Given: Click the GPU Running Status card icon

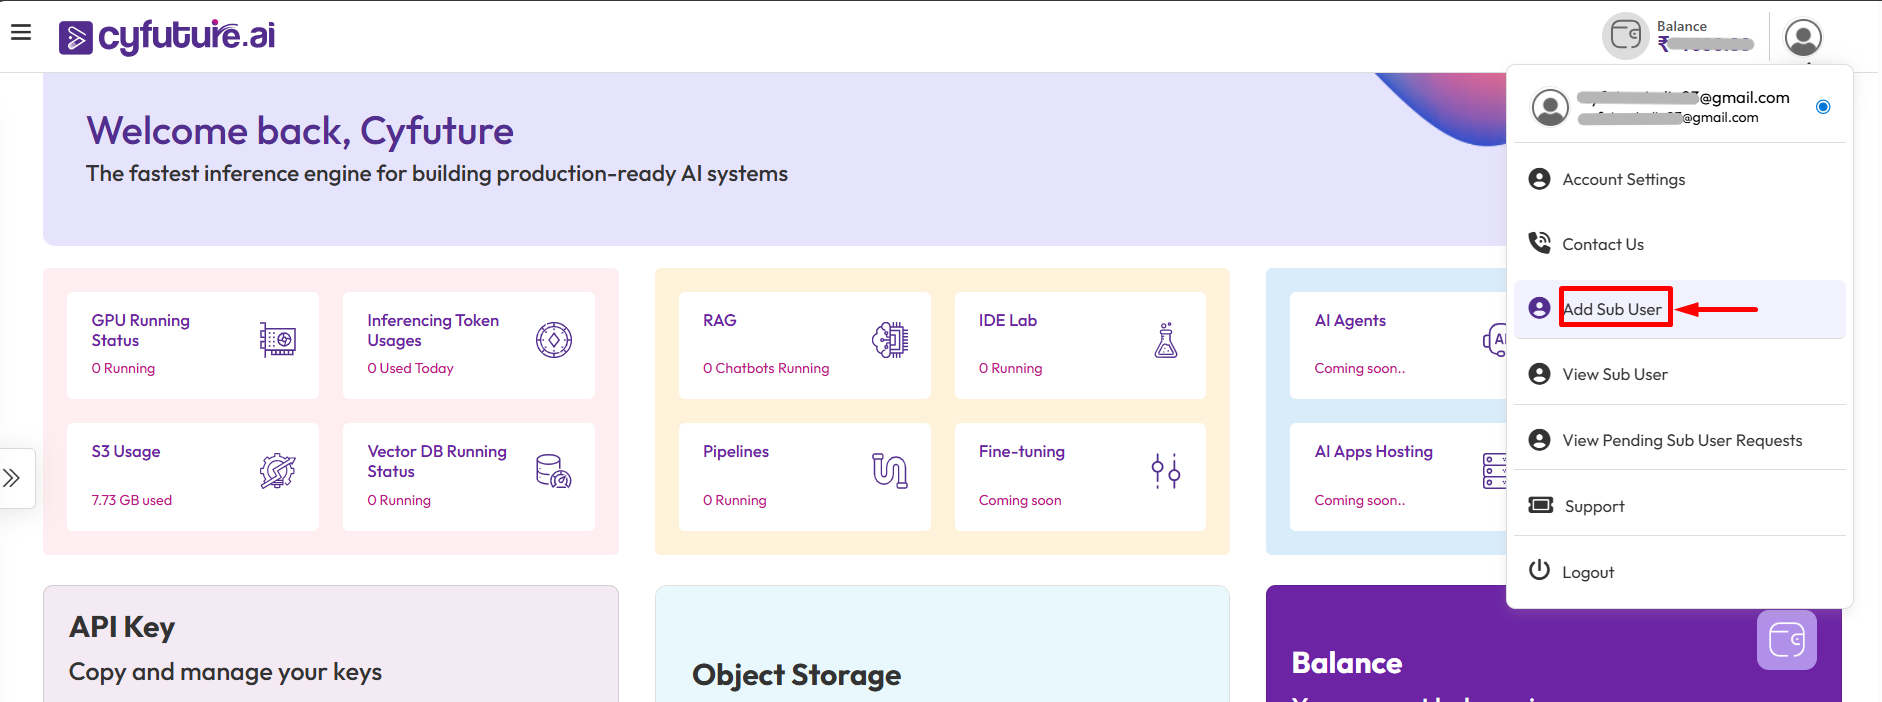Looking at the screenshot, I should pyautogui.click(x=277, y=340).
